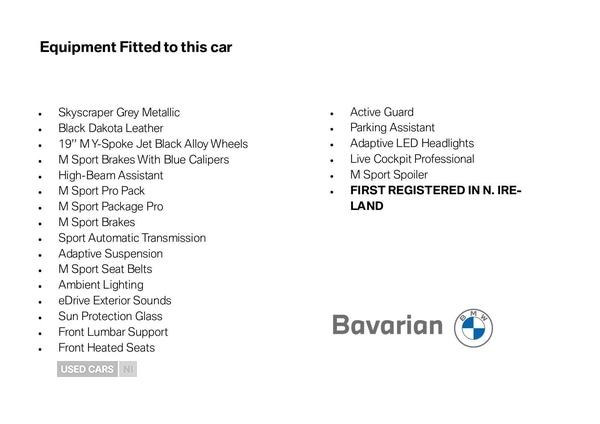Screen dimensions: 600x424
Task: Select Parking Assistant entry
Action: tap(392, 128)
